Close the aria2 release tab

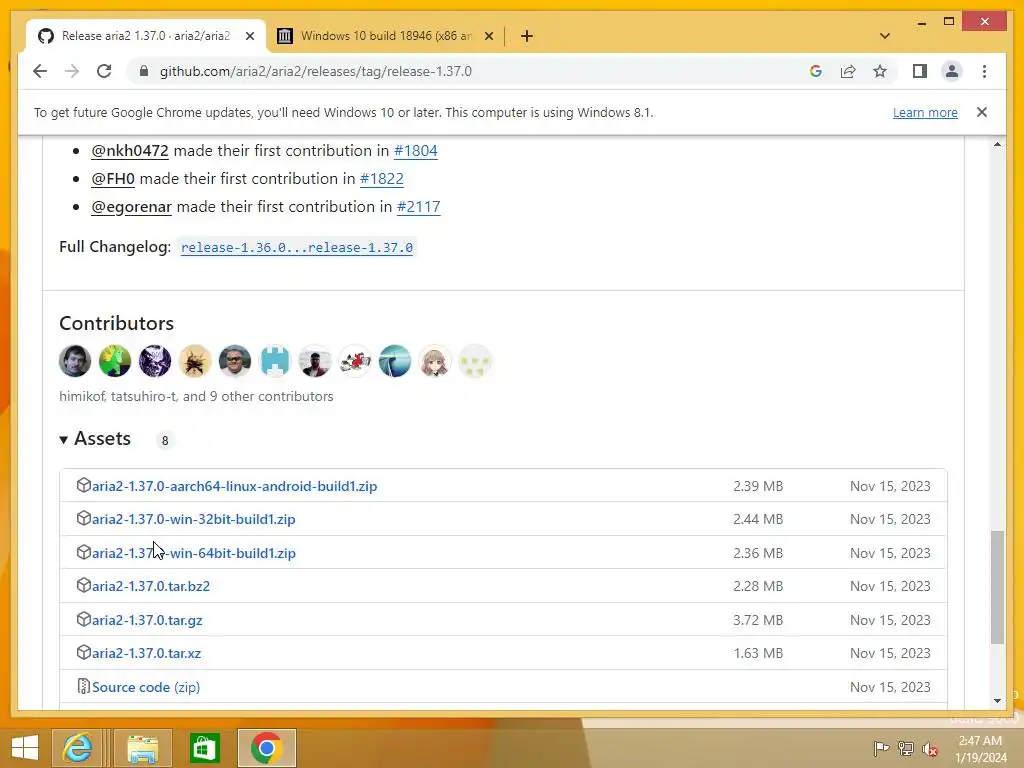pyautogui.click(x=249, y=36)
